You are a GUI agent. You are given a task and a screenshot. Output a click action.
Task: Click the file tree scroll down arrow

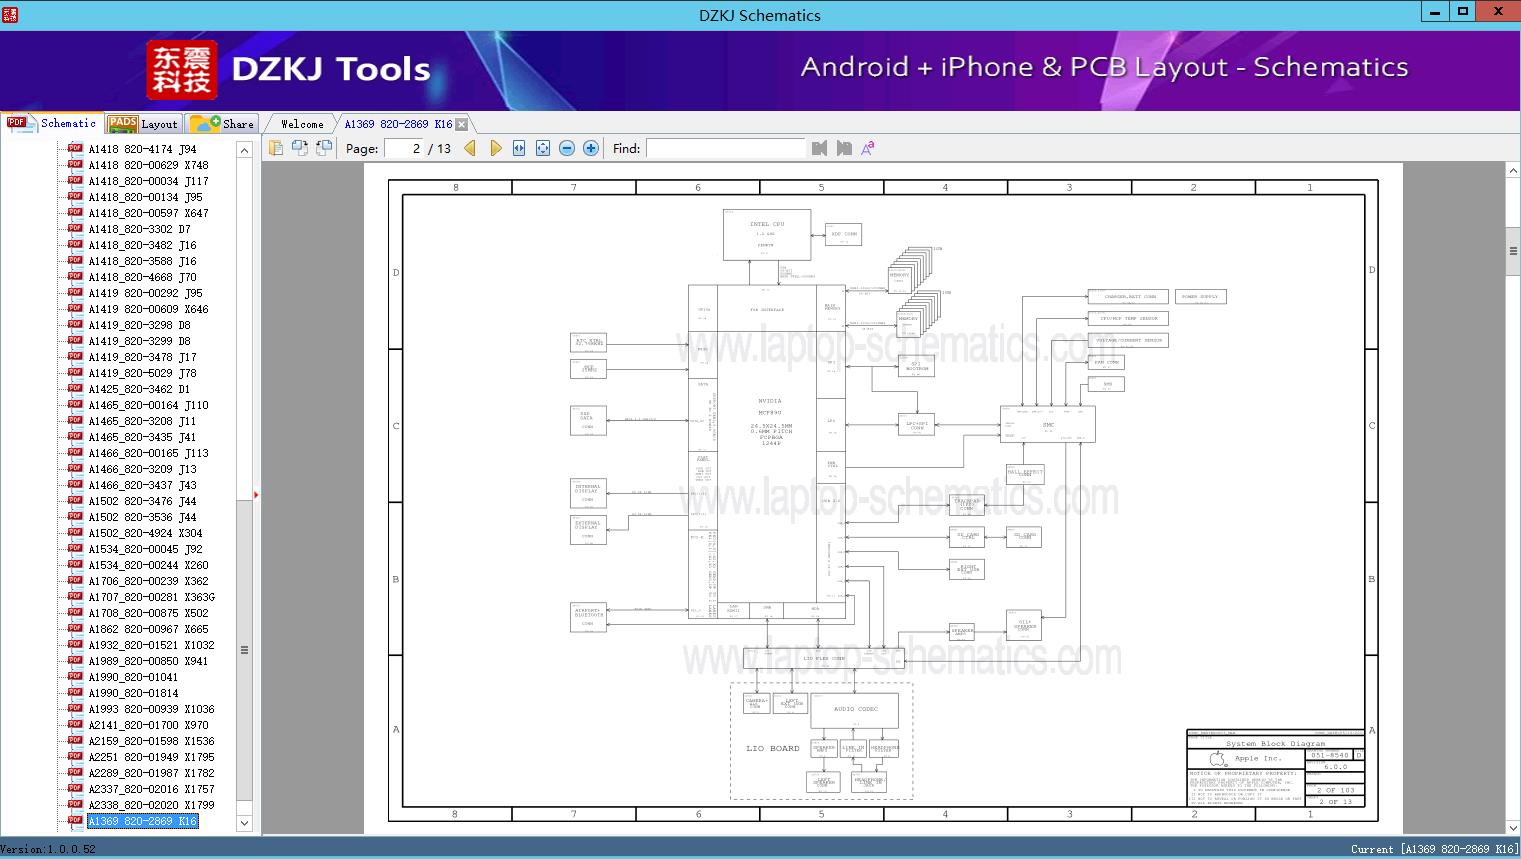pos(244,823)
